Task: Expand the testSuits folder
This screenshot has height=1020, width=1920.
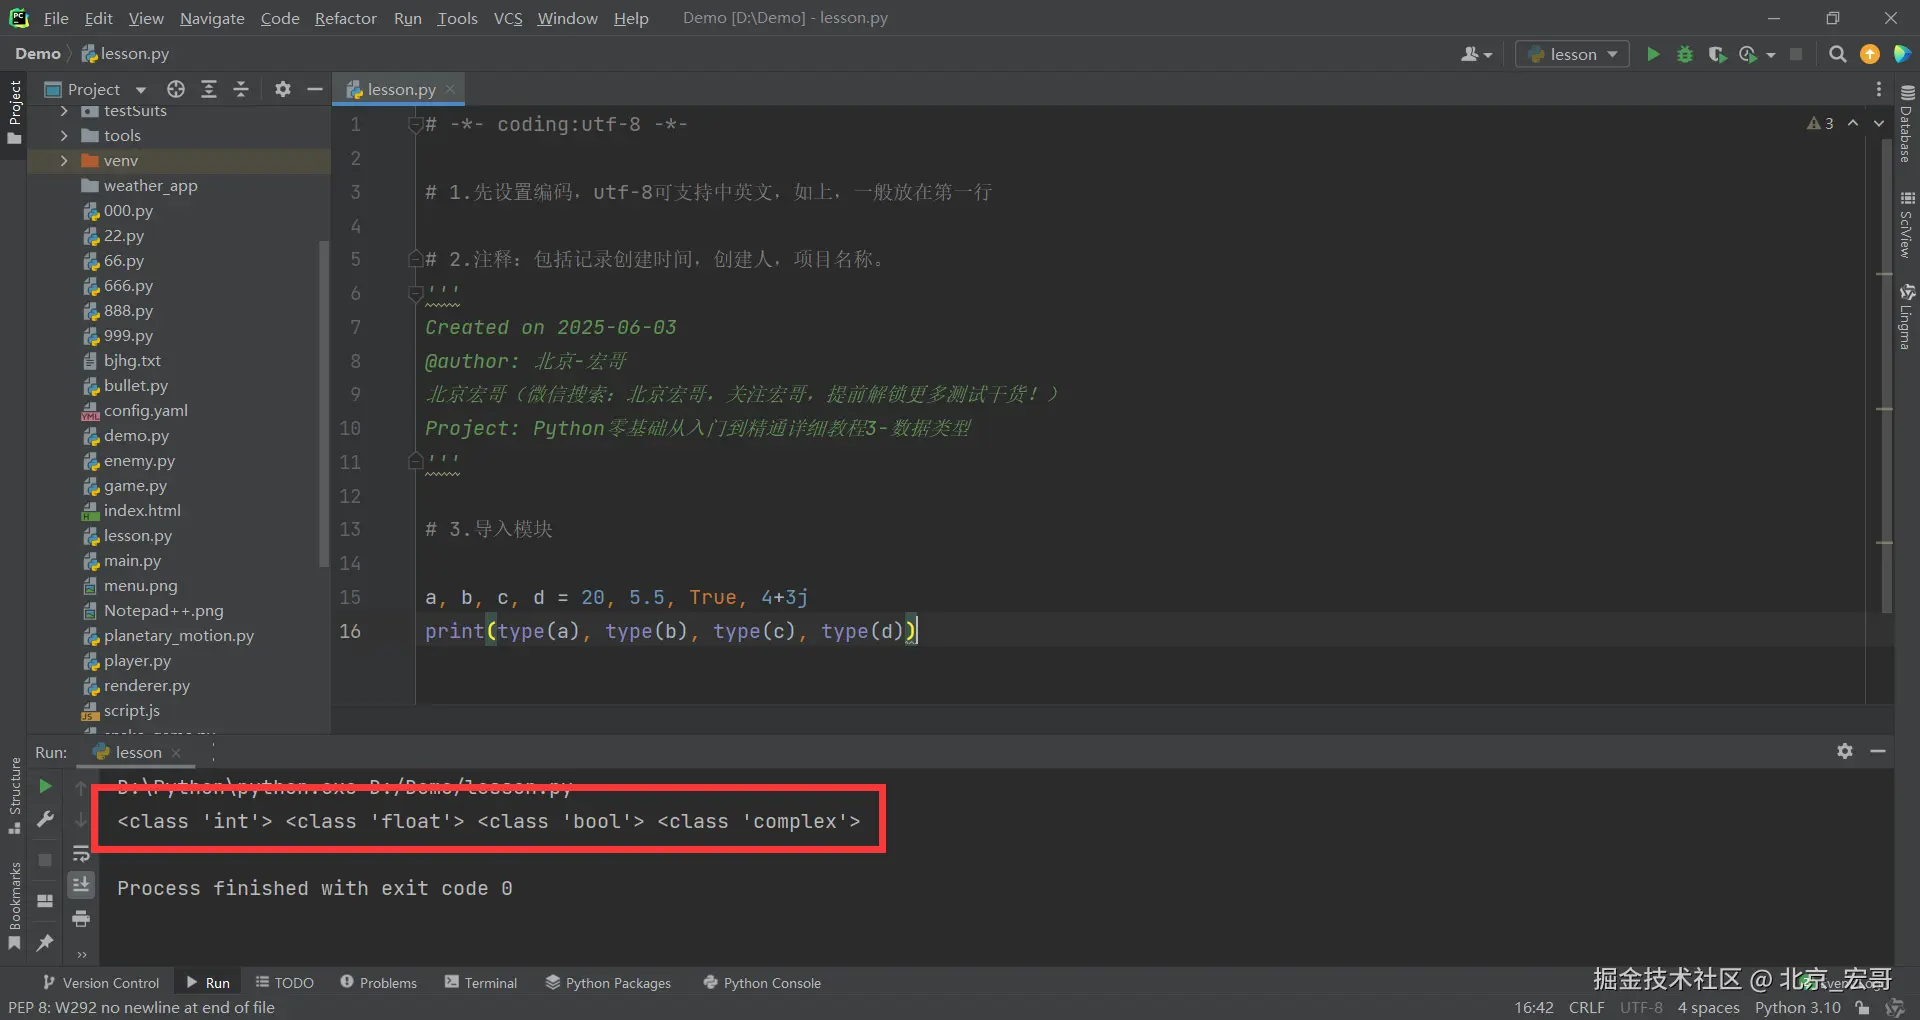Action: pos(64,111)
